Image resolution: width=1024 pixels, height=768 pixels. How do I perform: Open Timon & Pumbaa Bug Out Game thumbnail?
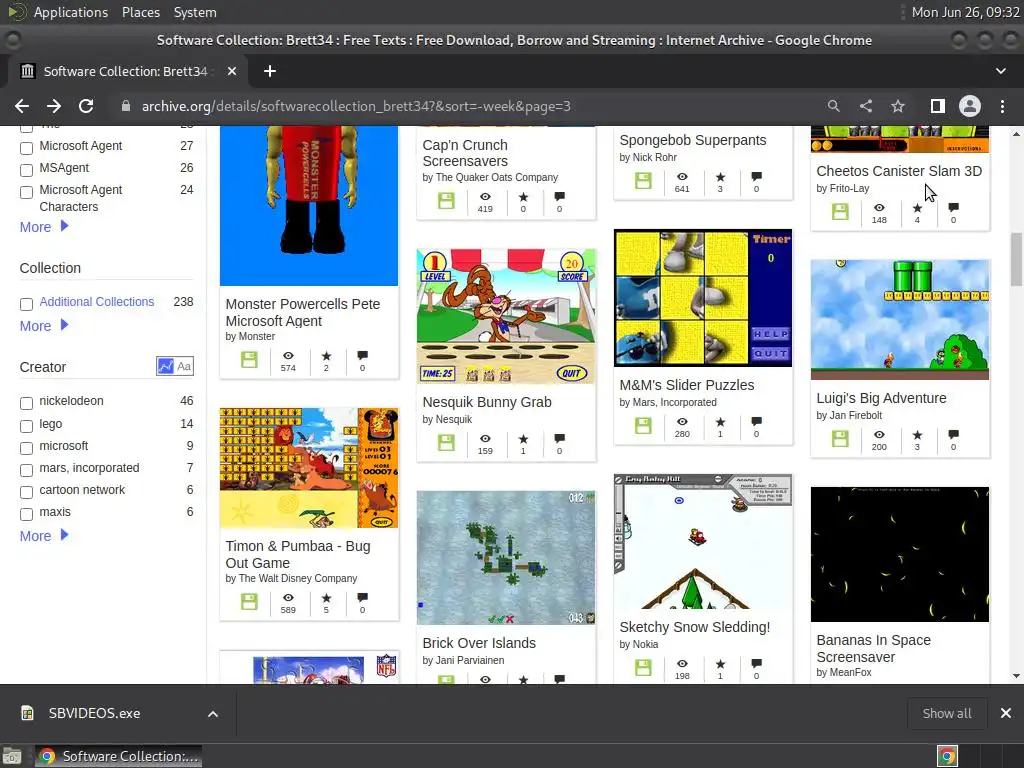point(309,468)
